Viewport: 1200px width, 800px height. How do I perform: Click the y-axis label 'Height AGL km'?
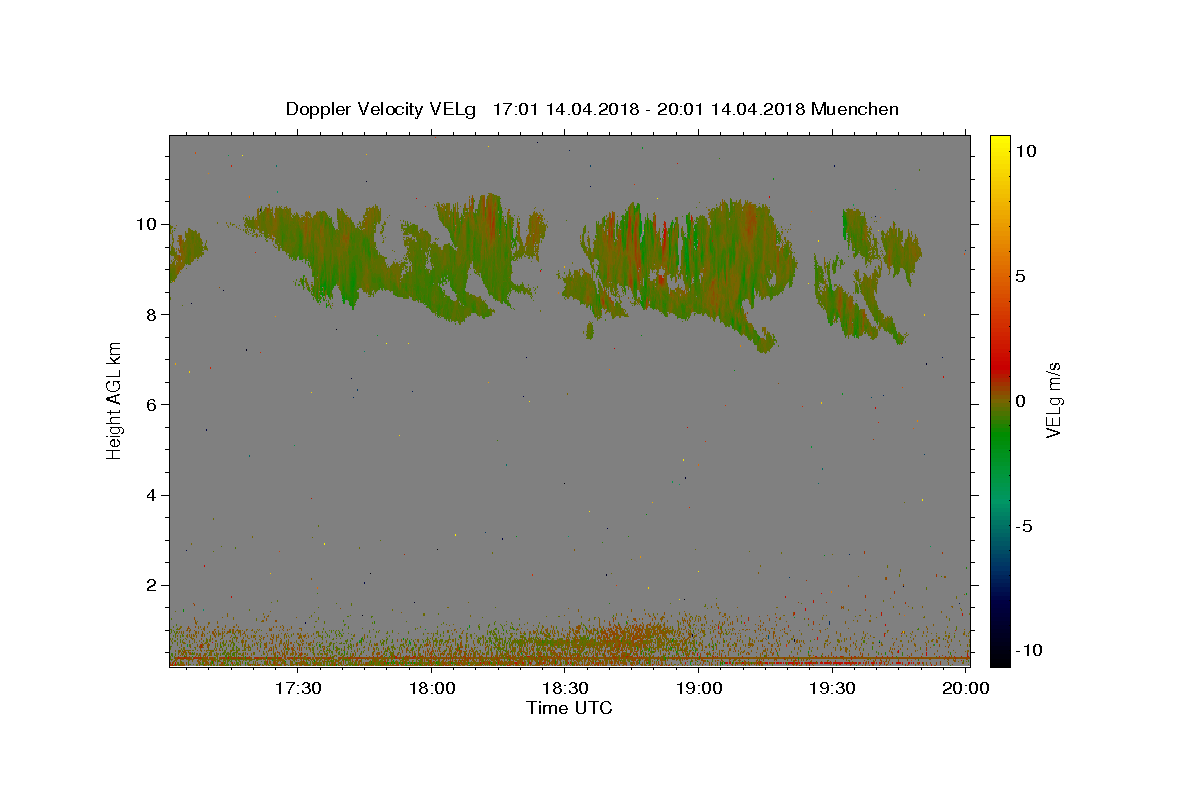point(115,401)
